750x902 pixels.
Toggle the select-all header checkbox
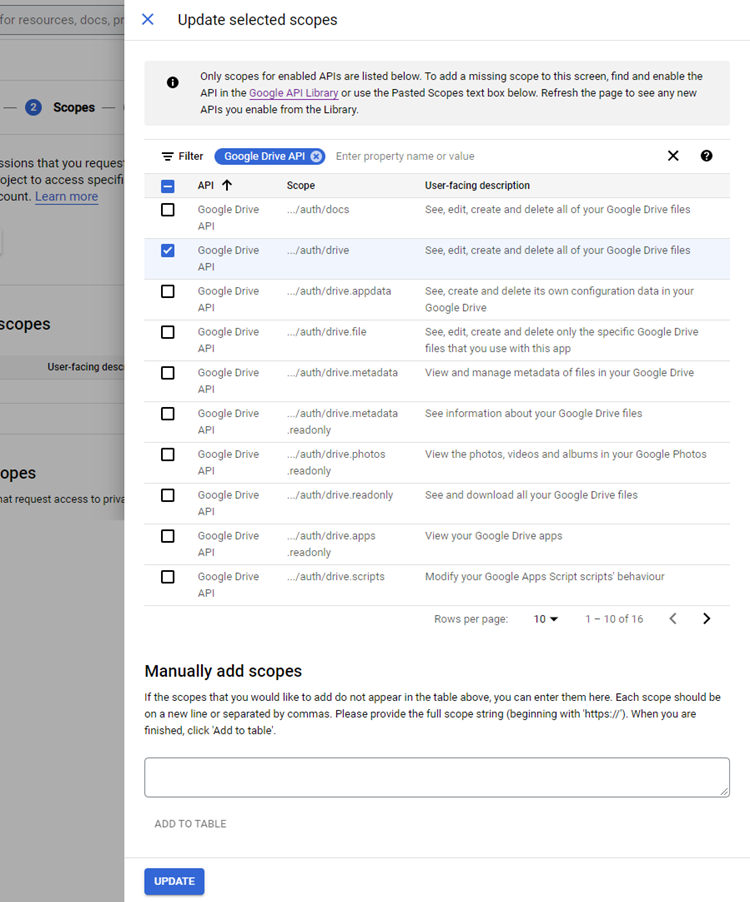point(168,186)
